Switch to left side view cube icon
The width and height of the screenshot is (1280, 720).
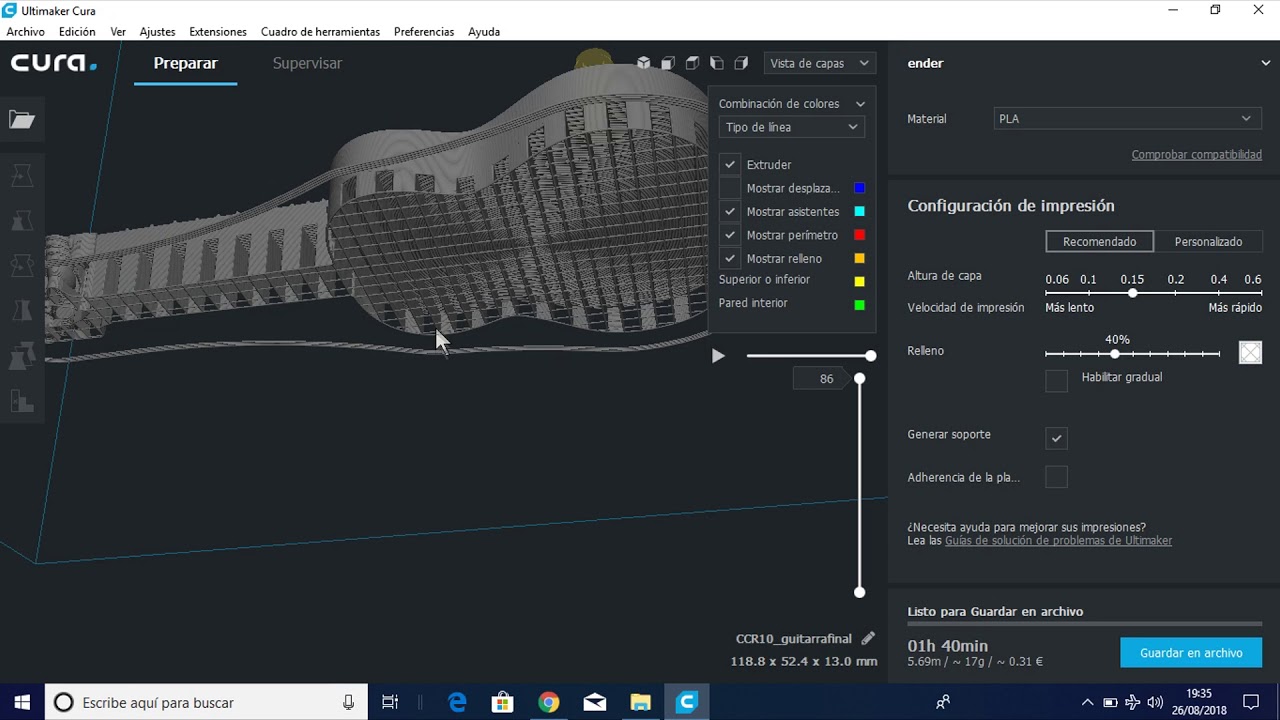click(x=717, y=63)
